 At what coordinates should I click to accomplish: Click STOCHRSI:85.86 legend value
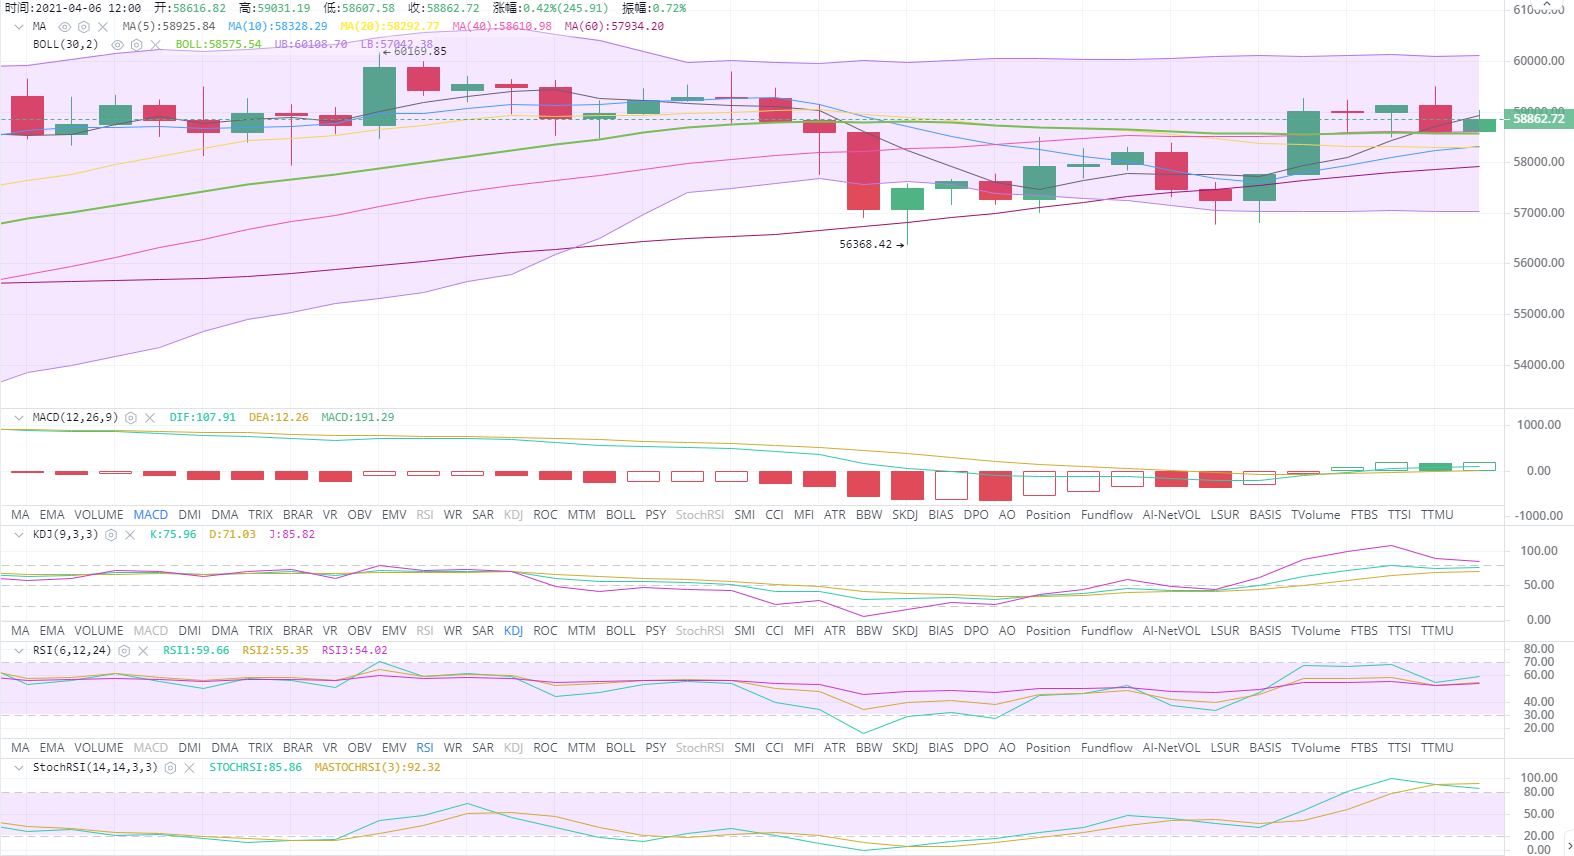(x=255, y=768)
